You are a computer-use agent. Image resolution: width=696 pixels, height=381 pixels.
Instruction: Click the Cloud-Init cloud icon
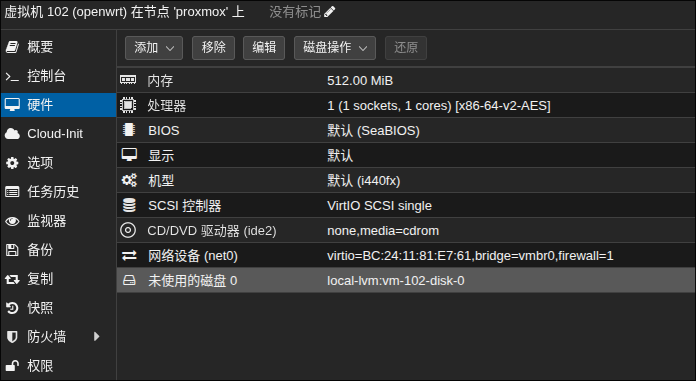(12, 134)
